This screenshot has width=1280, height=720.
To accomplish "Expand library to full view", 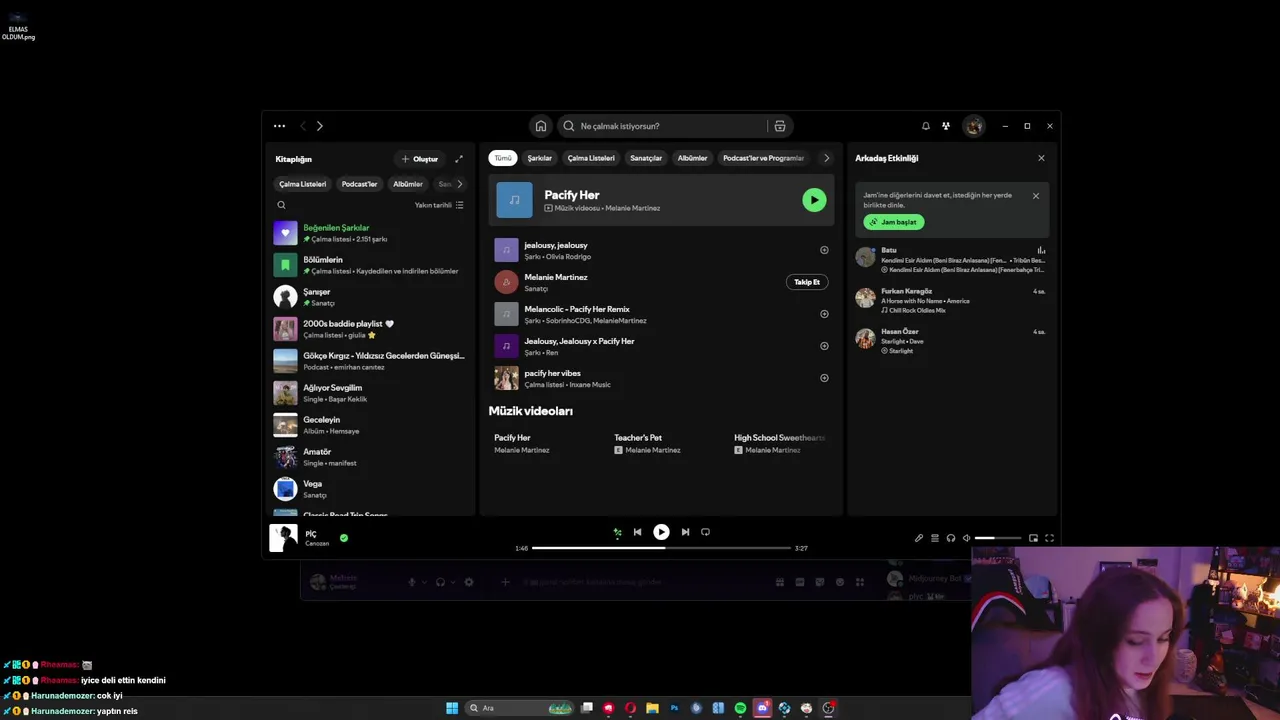I will tap(459, 159).
